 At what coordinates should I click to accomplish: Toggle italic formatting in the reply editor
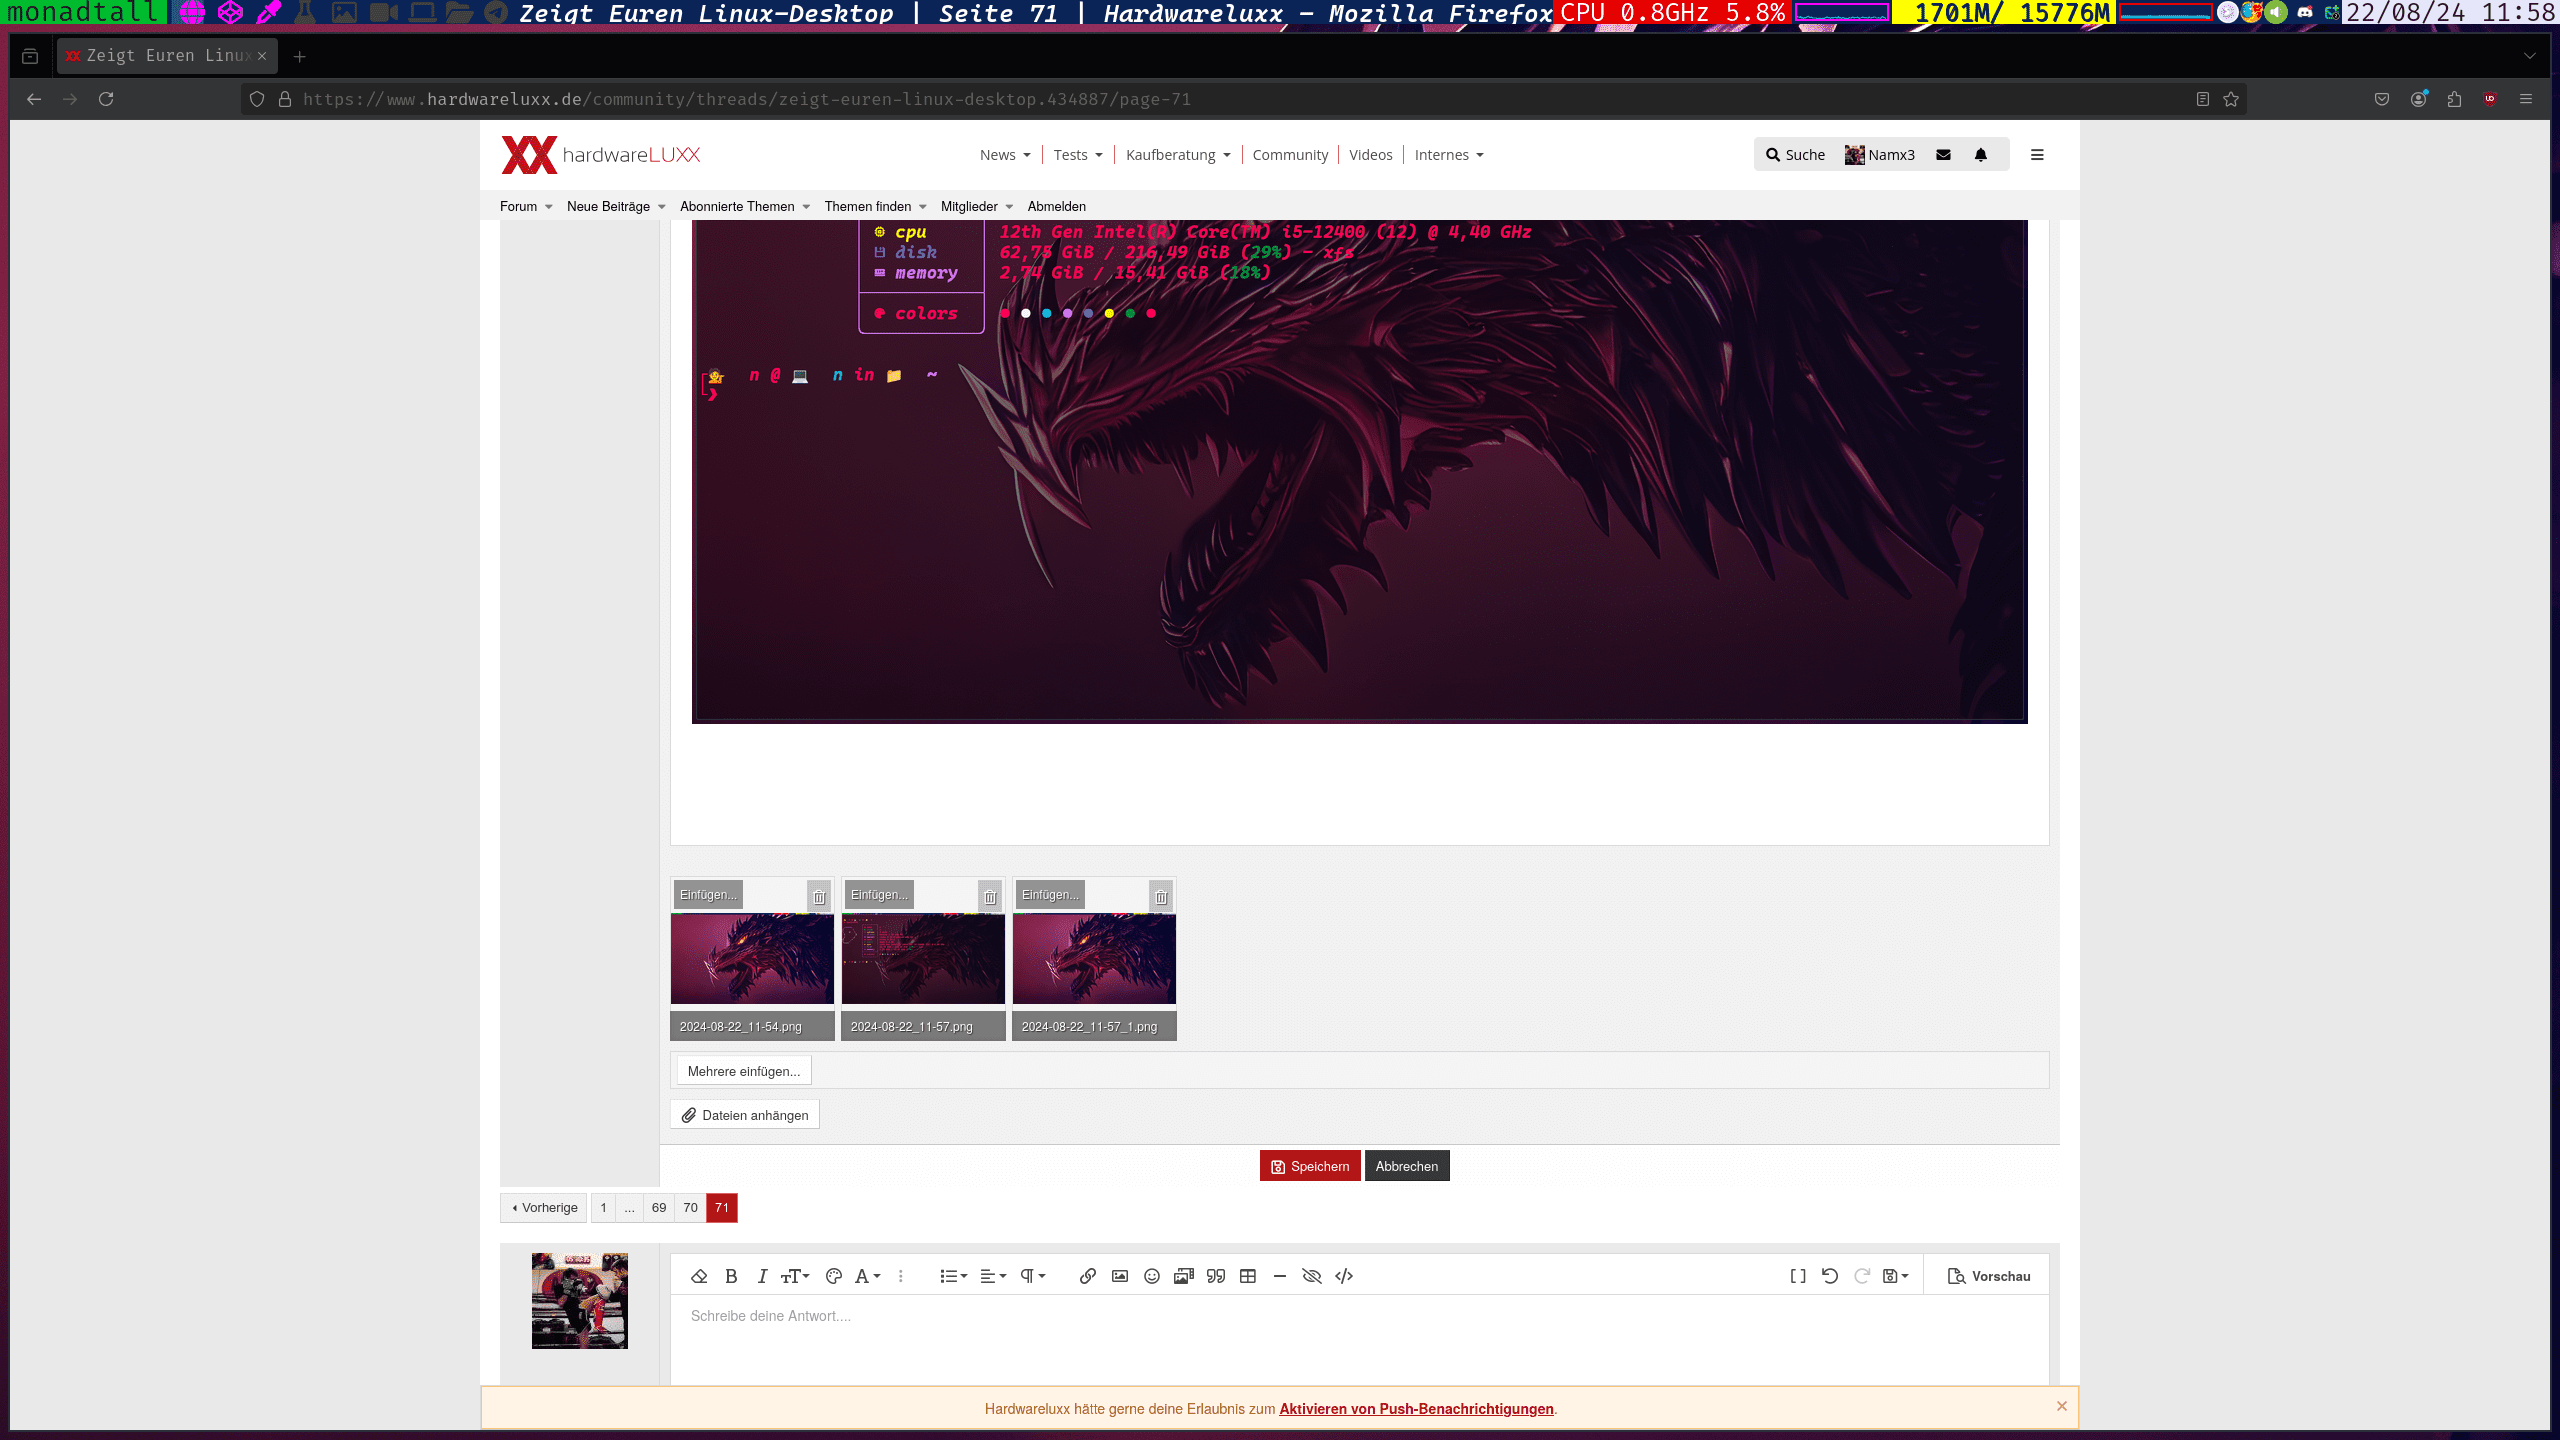coord(762,1276)
